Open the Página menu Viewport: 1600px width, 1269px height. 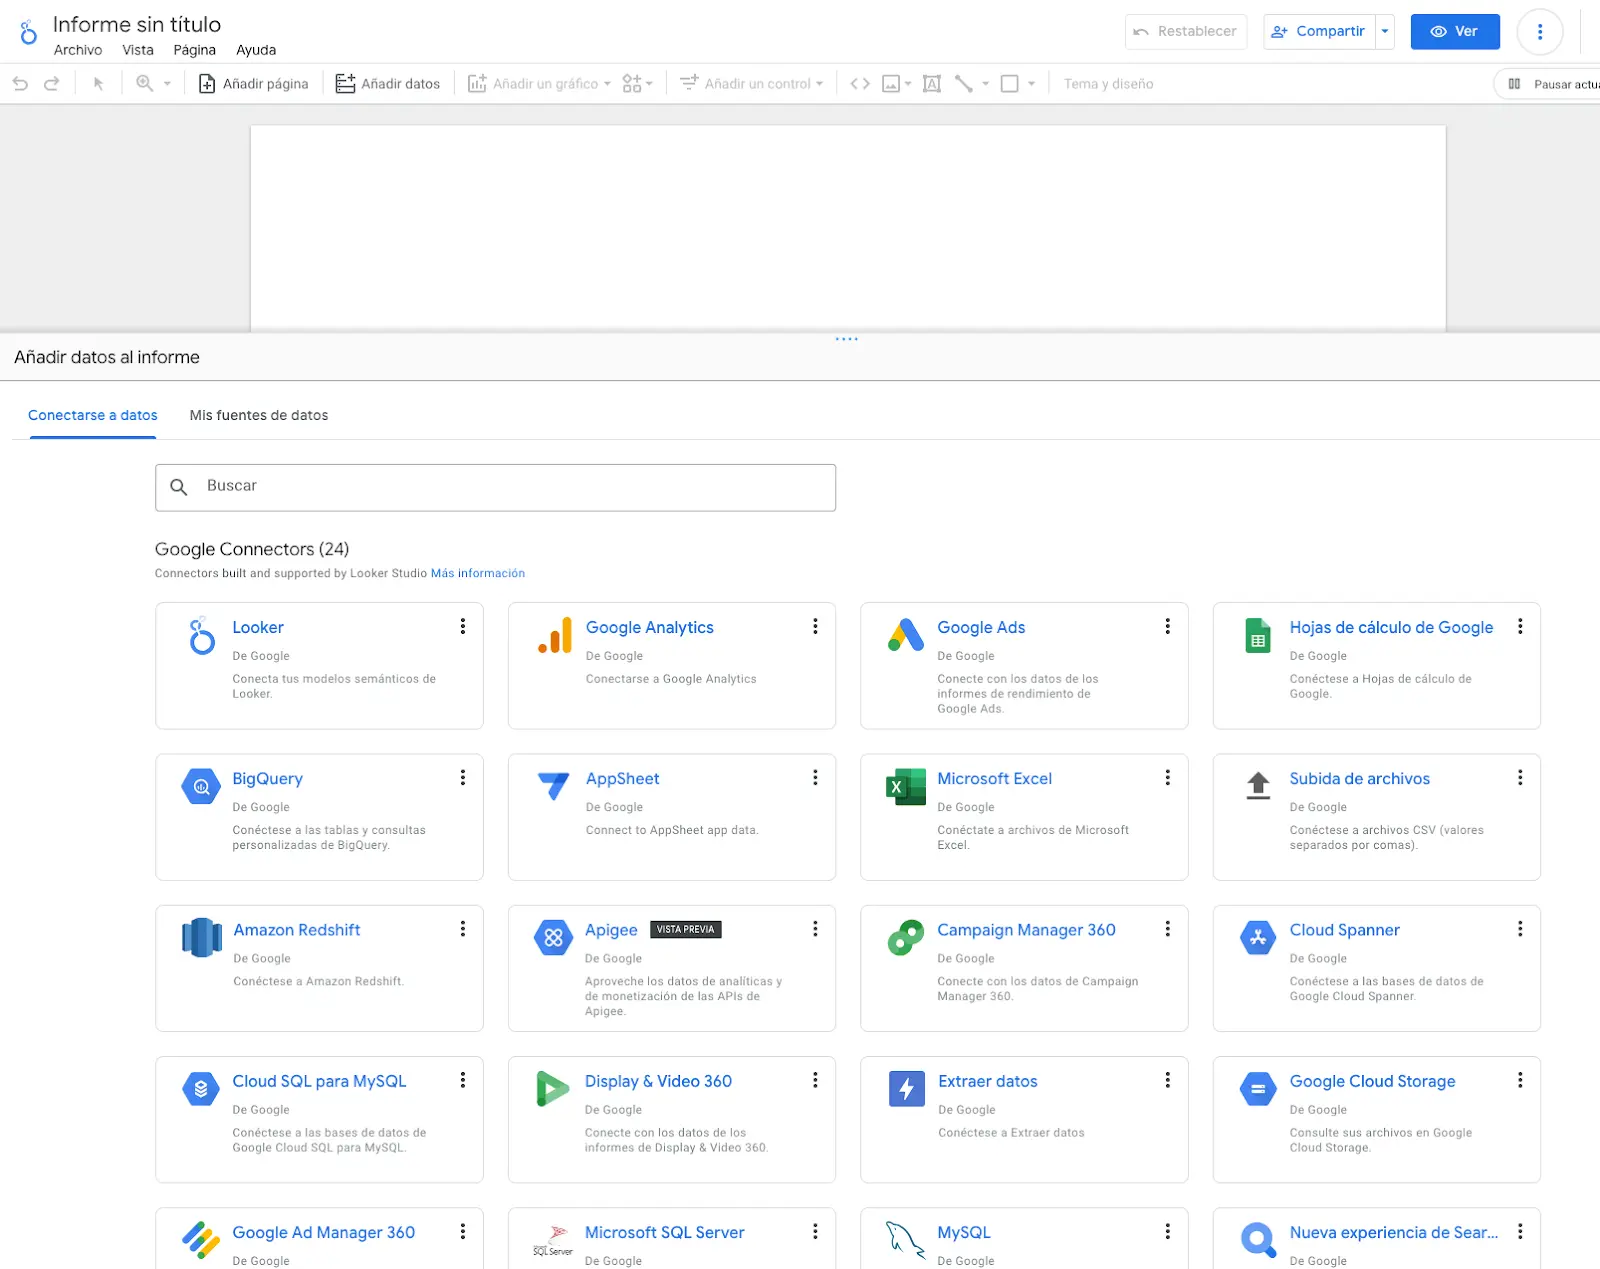point(194,50)
